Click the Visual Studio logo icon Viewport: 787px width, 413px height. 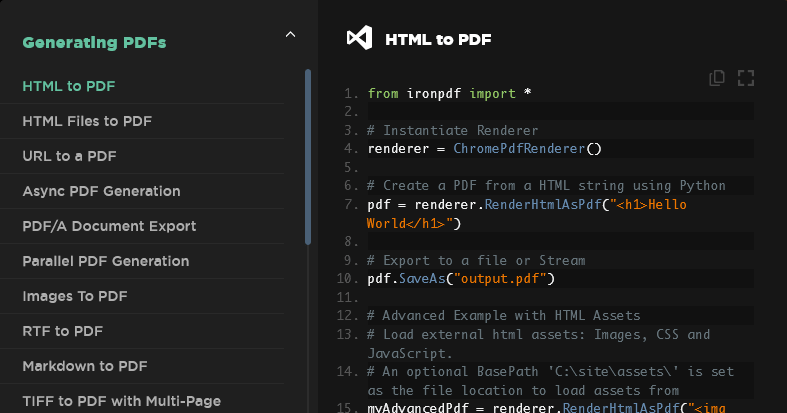[x=359, y=38]
